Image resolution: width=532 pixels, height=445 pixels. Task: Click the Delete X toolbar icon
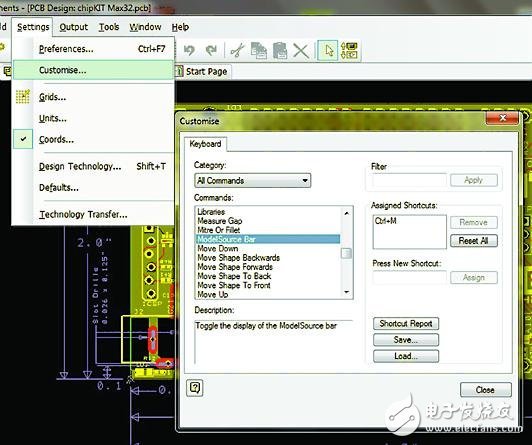[301, 51]
